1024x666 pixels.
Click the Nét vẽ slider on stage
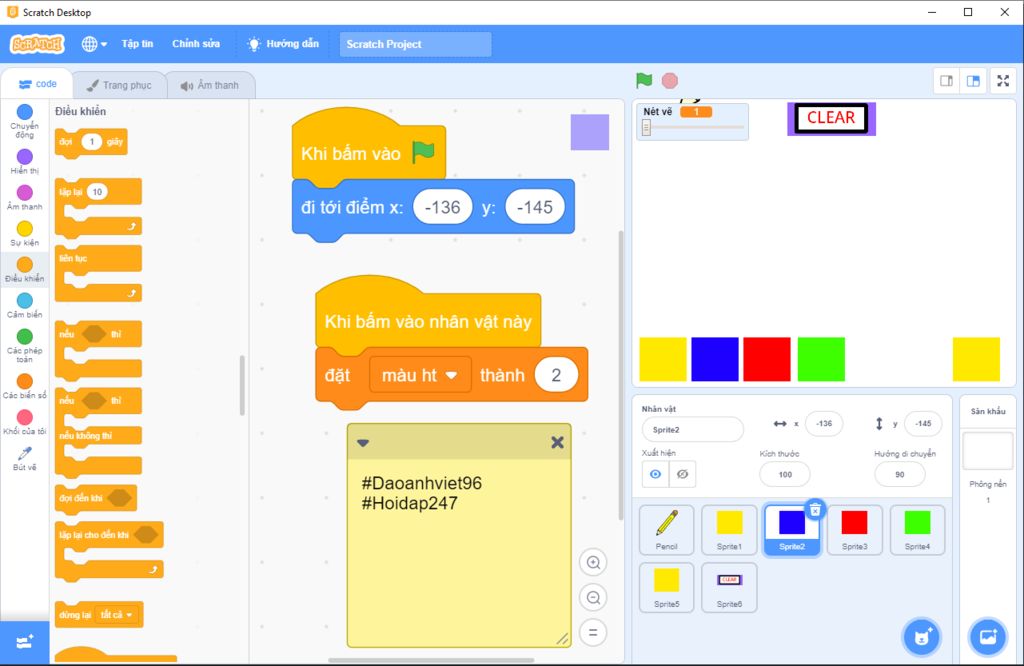point(692,127)
